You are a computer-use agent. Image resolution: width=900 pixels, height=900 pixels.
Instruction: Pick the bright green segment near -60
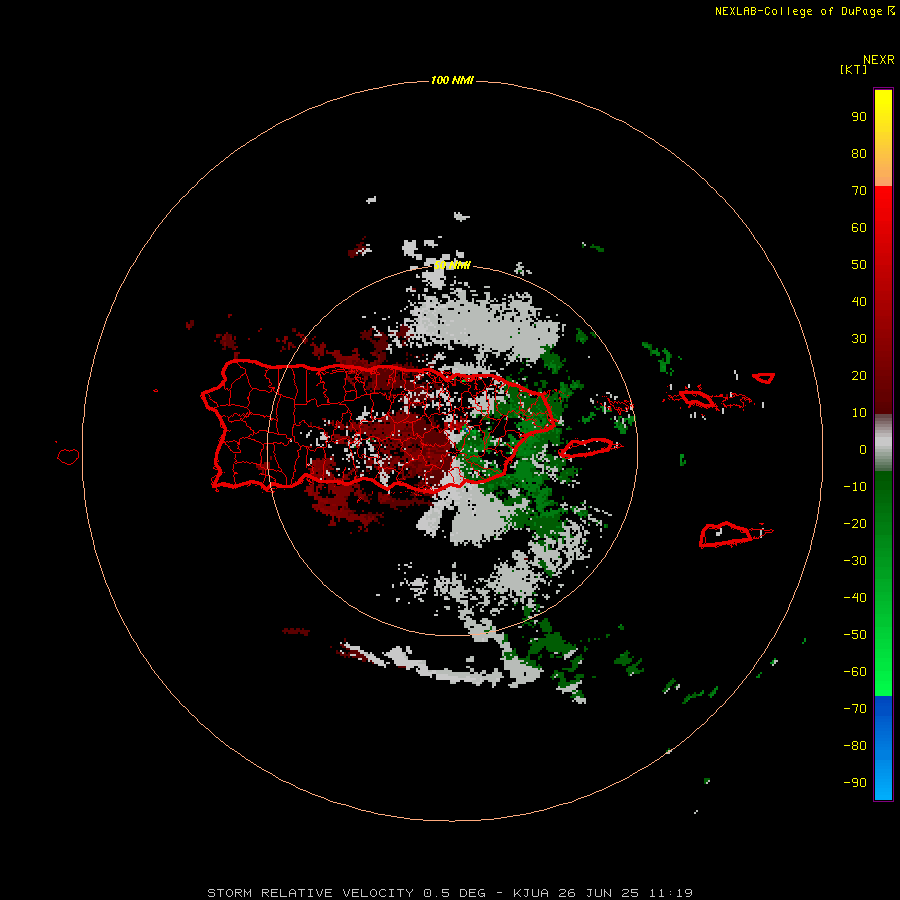coord(883,674)
